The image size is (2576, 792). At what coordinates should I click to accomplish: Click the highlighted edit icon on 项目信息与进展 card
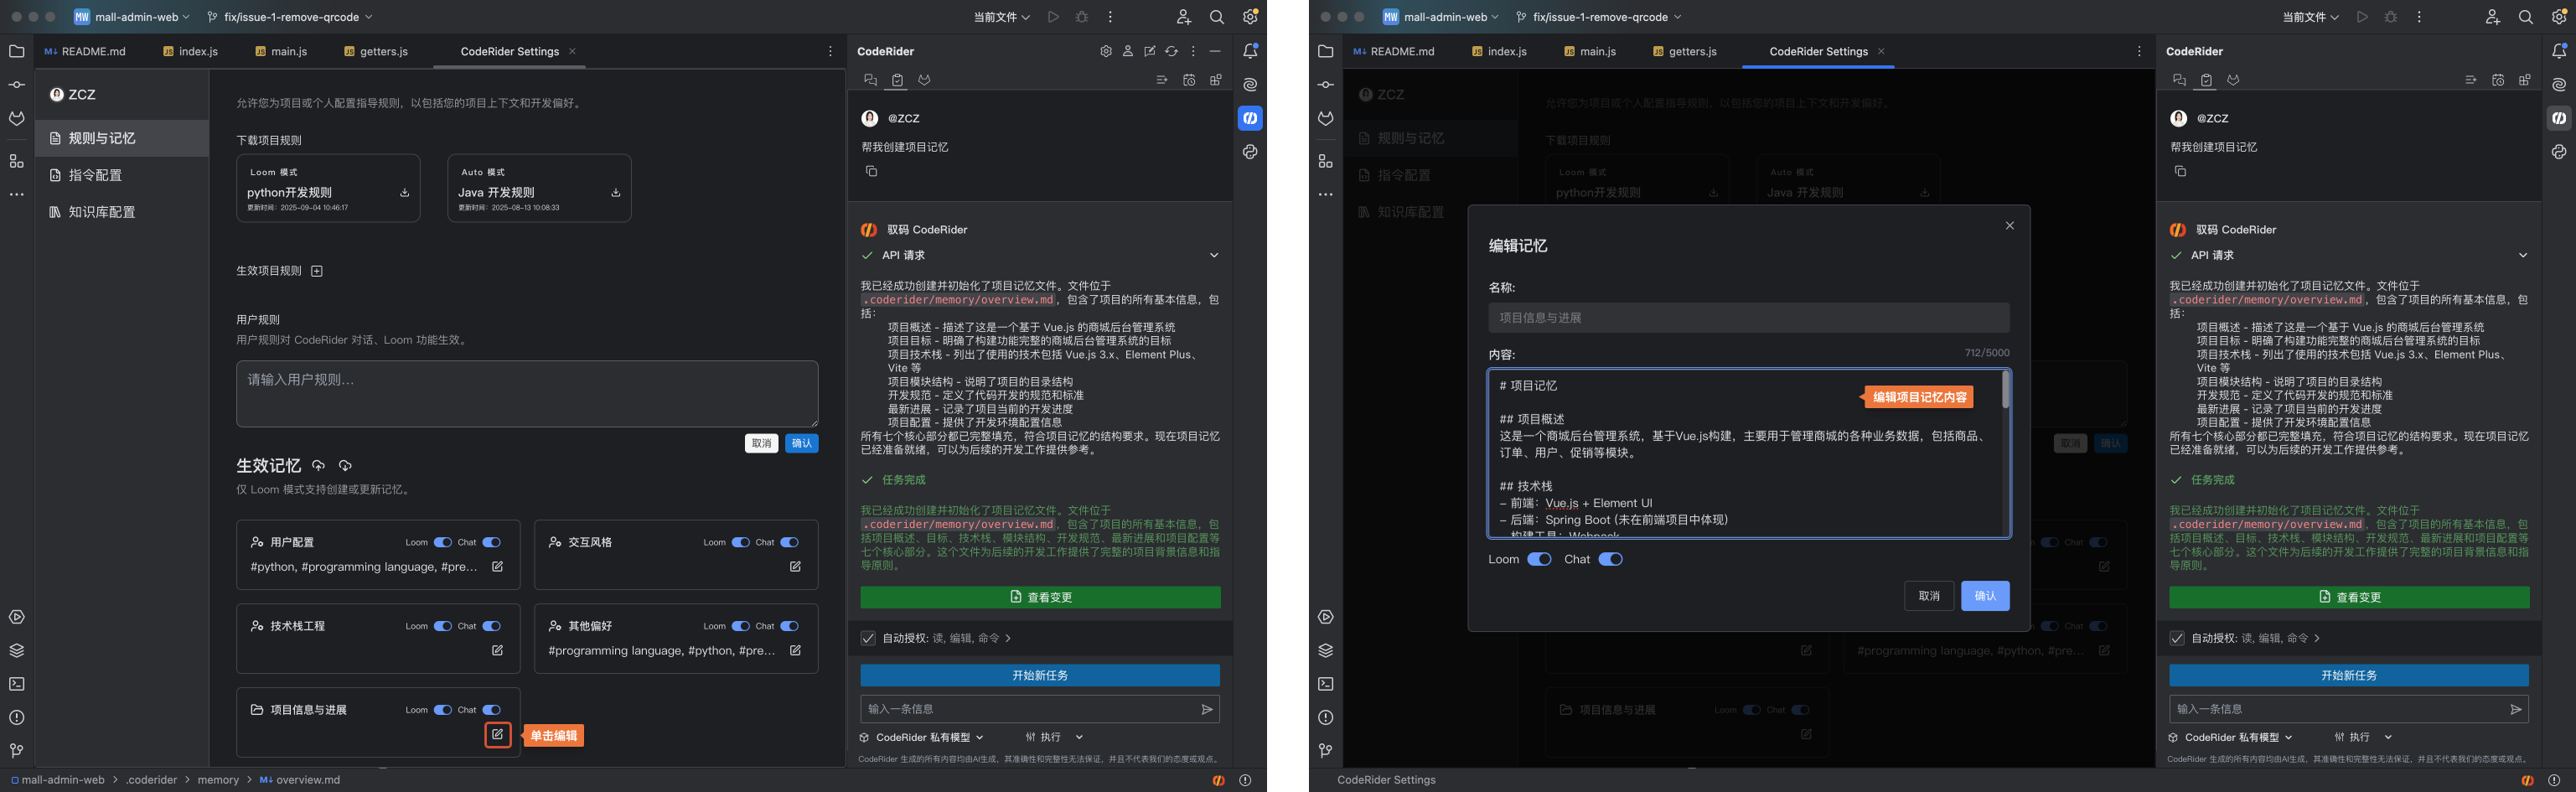pyautogui.click(x=497, y=735)
